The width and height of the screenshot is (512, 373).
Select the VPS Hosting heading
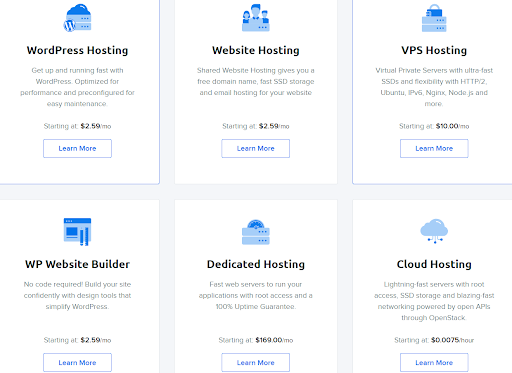(x=434, y=50)
